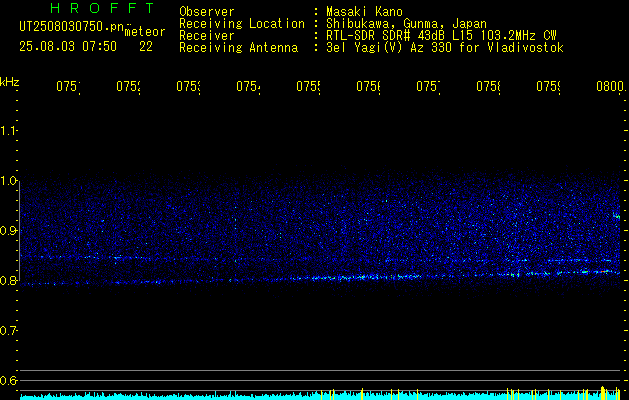Click Shibukawa, Gunma, Japan text
The height and width of the screenshot is (400, 629).
pyautogui.click(x=406, y=24)
